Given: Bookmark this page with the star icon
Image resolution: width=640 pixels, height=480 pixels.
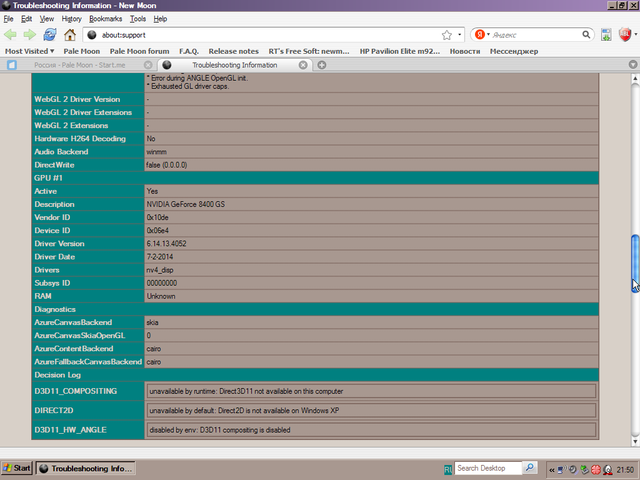Looking at the screenshot, I should point(447,35).
